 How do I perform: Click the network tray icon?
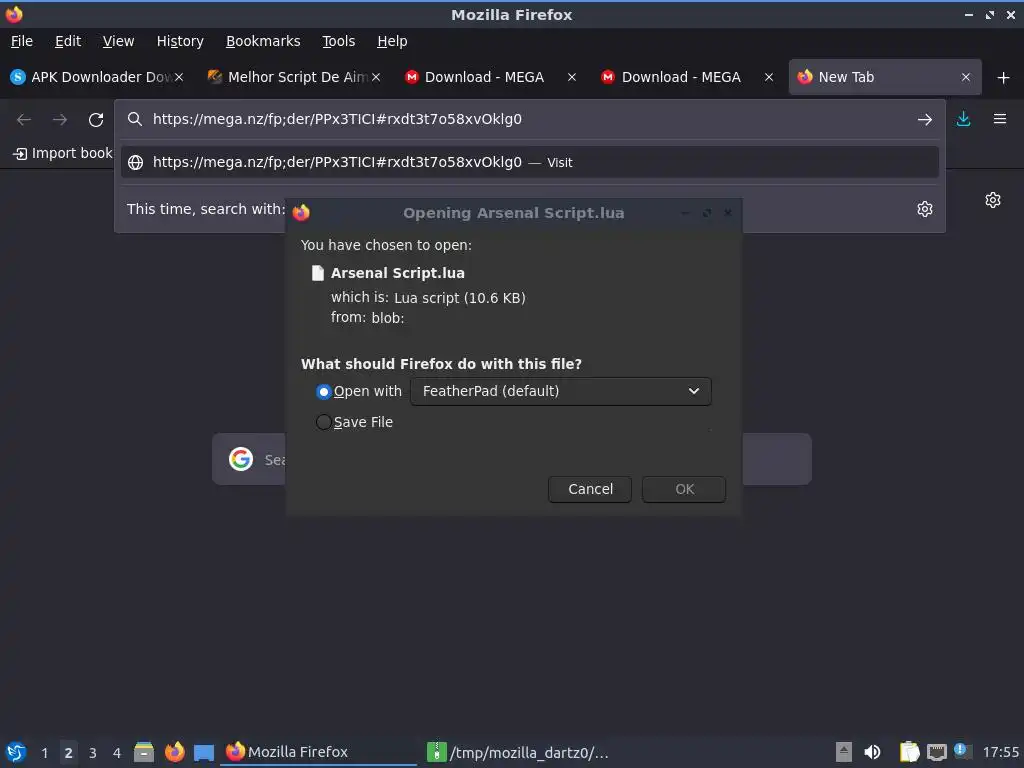[936, 752]
